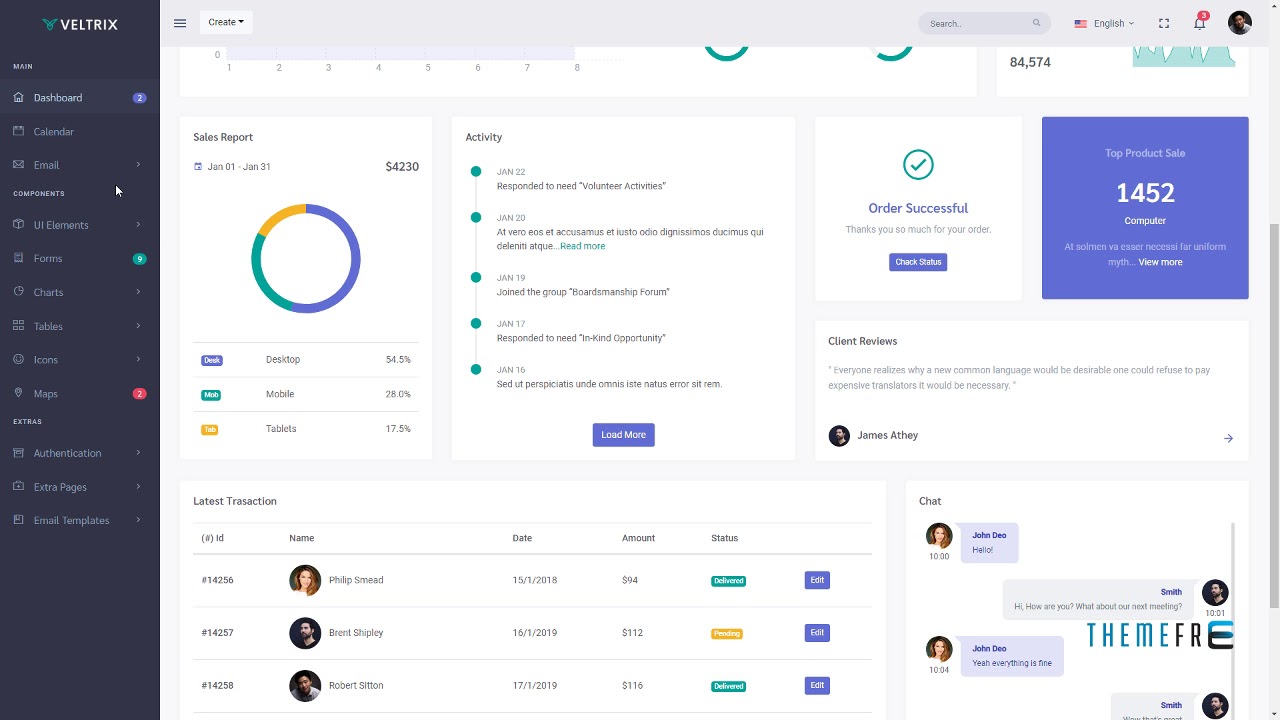This screenshot has width=1280, height=720.
Task: Click the Load More button
Action: pyautogui.click(x=623, y=435)
